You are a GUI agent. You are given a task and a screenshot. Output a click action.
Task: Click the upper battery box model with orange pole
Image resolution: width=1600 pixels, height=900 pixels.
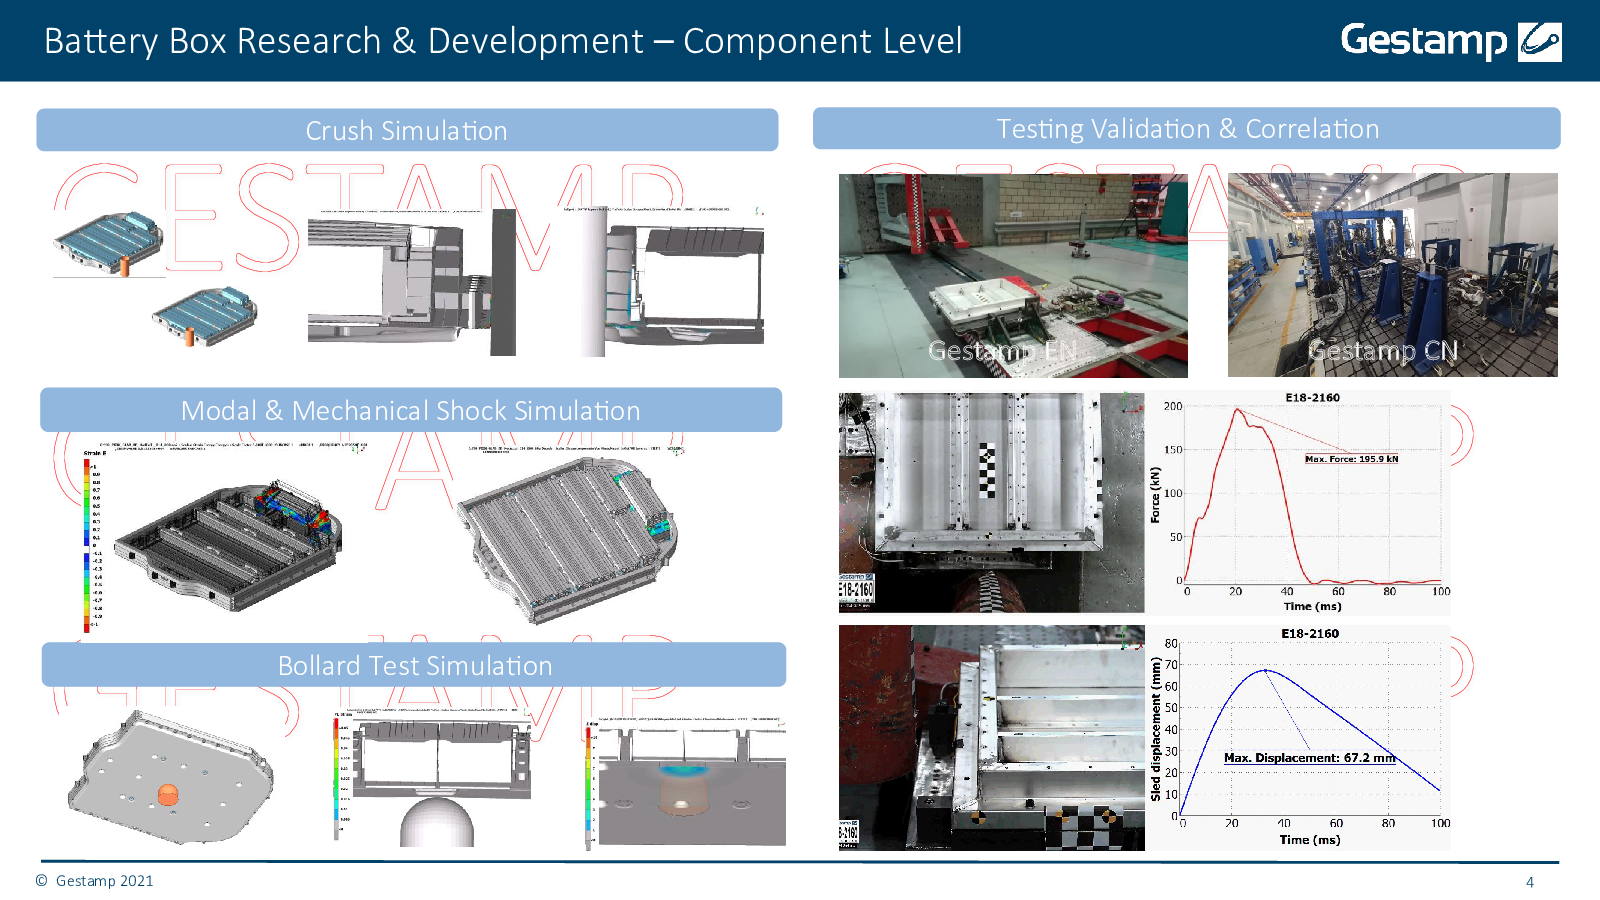108,245
